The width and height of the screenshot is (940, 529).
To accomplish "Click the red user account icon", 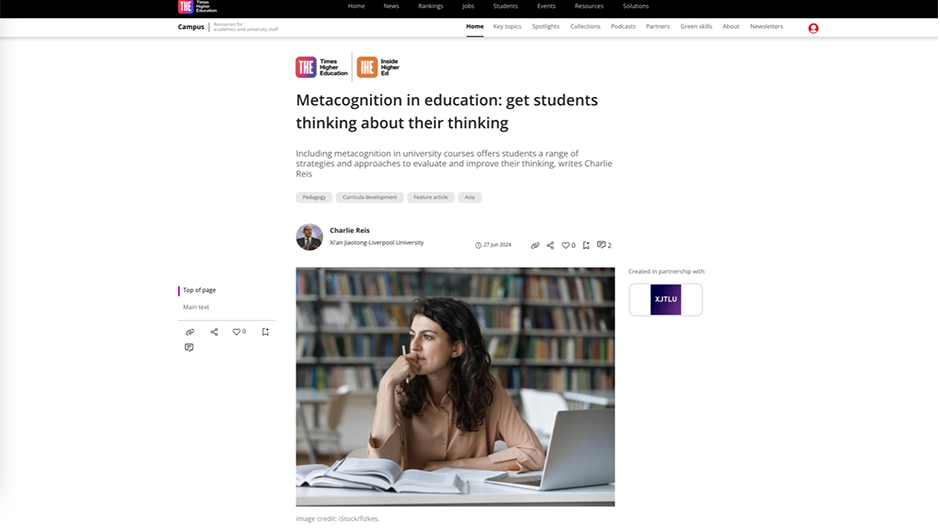I will [813, 28].
